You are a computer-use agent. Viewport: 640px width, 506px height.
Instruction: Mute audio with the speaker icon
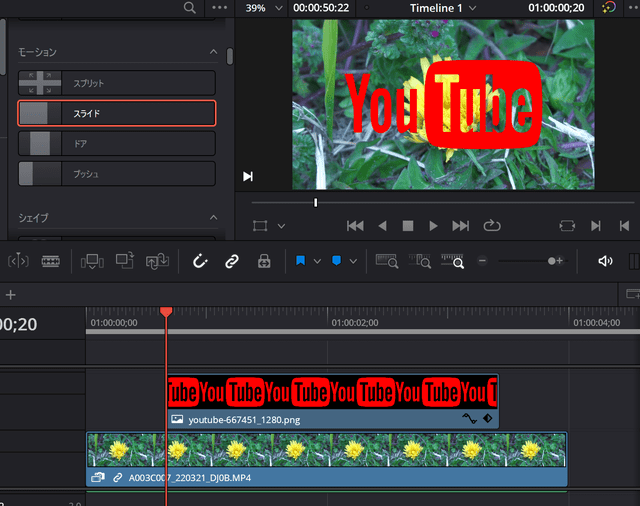point(605,261)
